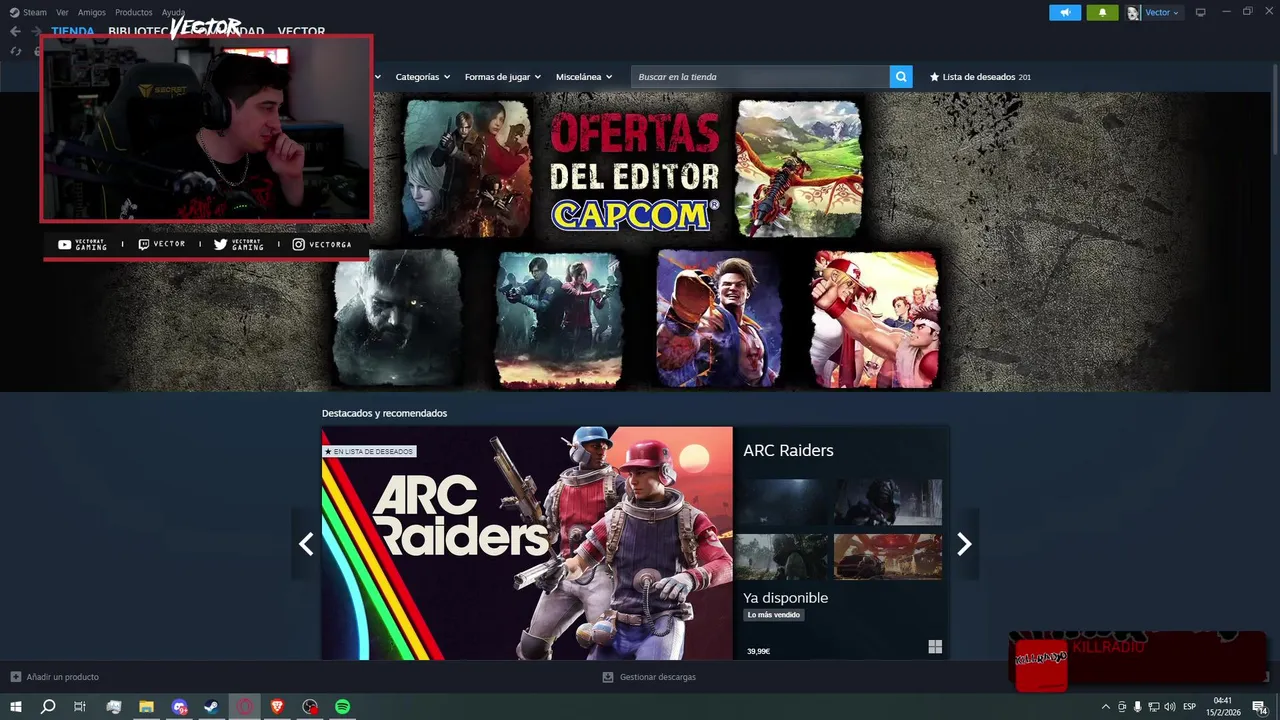Open the Ayuda menu
The height and width of the screenshot is (720, 1280).
point(173,12)
